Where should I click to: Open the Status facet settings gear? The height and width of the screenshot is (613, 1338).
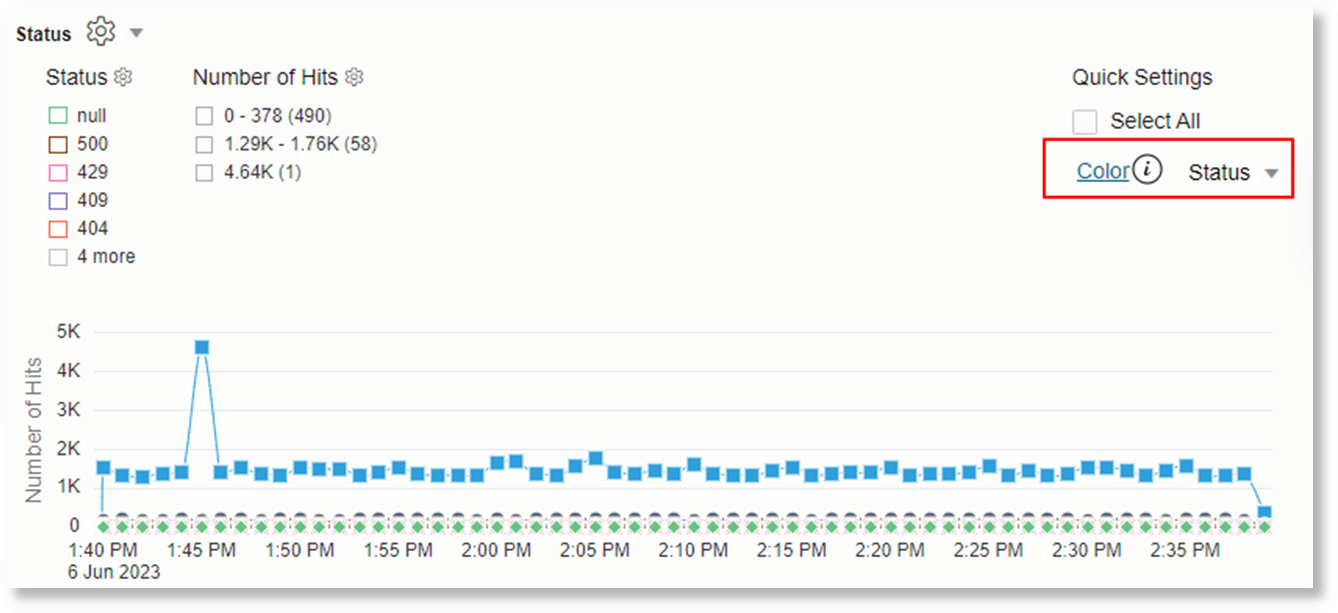click(x=122, y=76)
